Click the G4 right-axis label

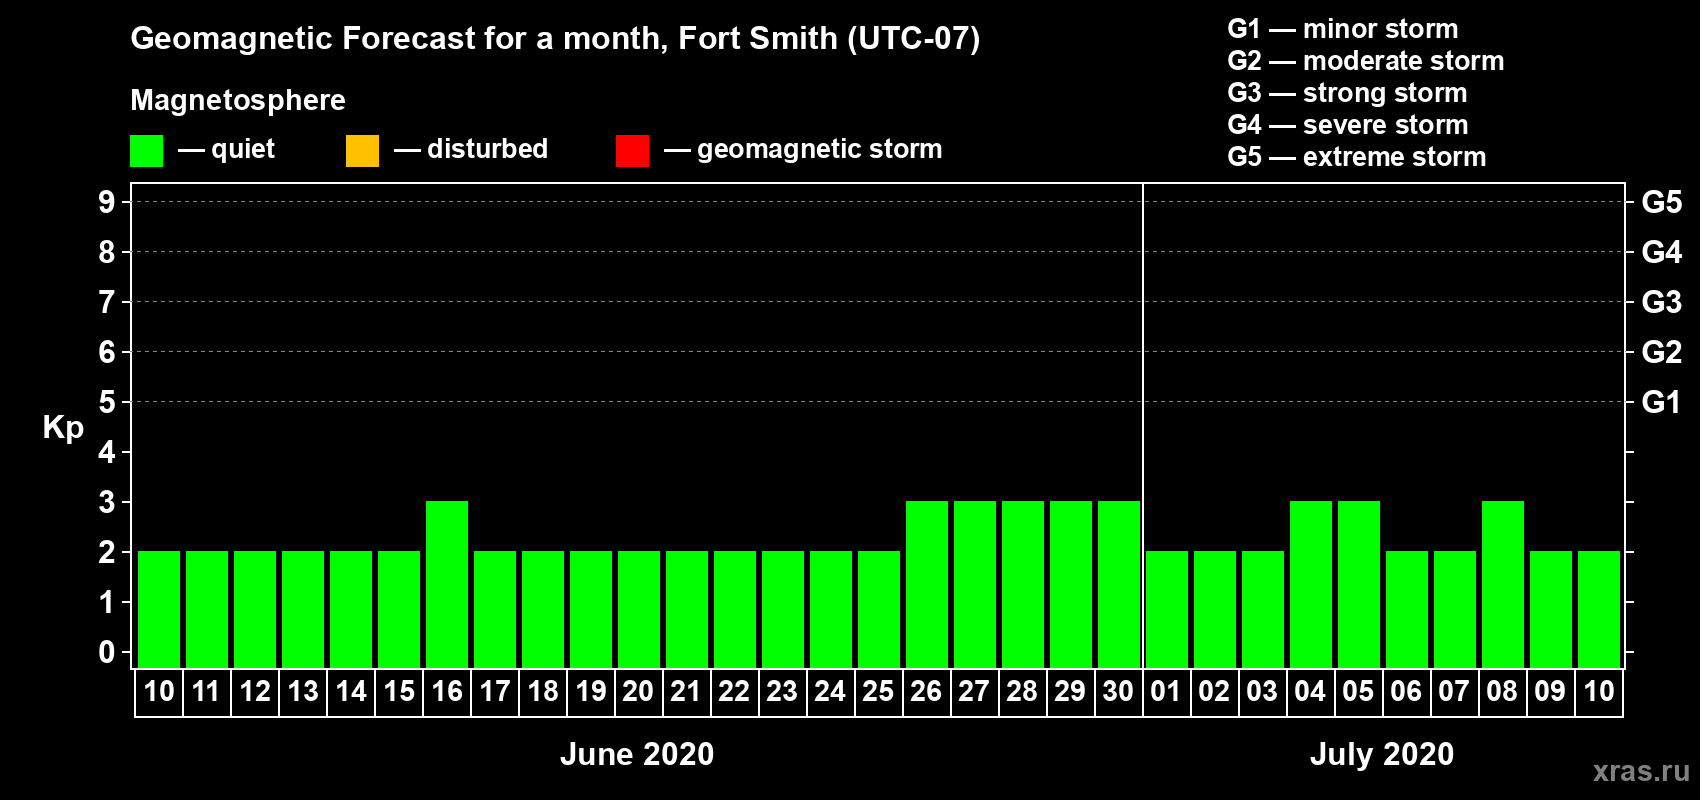click(1662, 252)
